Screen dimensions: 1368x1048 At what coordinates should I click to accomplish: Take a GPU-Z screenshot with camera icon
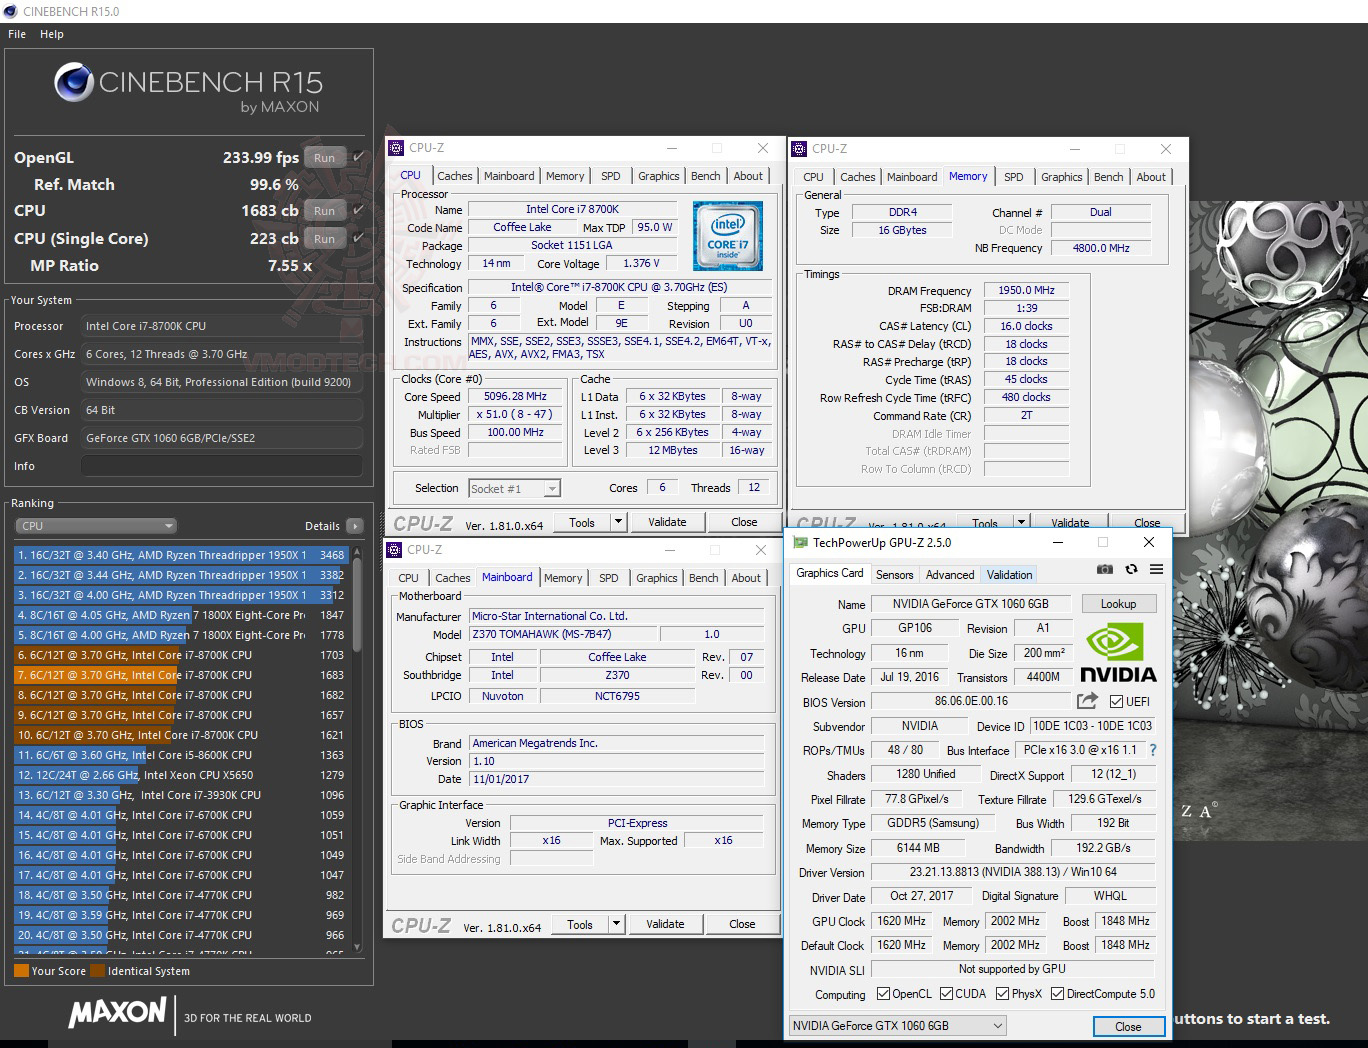coord(1104,569)
